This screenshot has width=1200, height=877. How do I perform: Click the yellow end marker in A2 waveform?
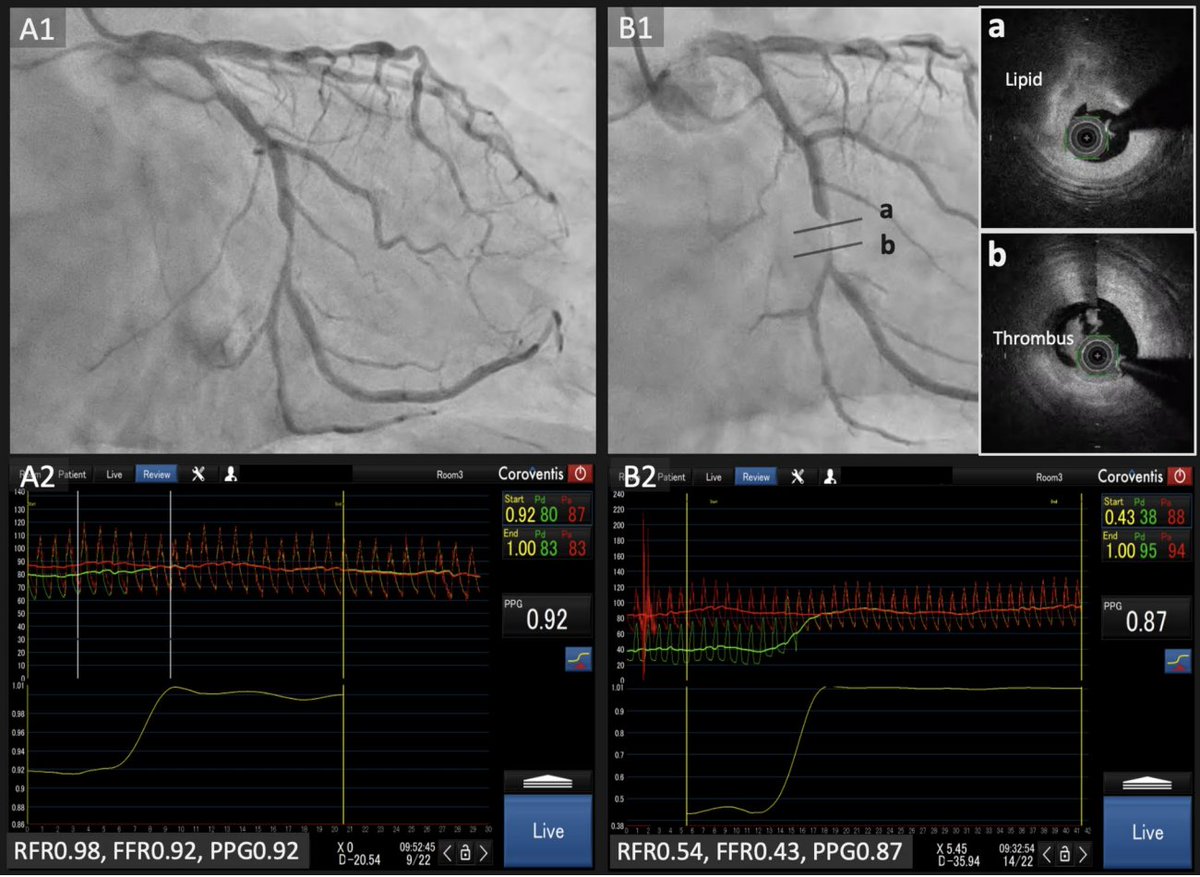coord(343,657)
